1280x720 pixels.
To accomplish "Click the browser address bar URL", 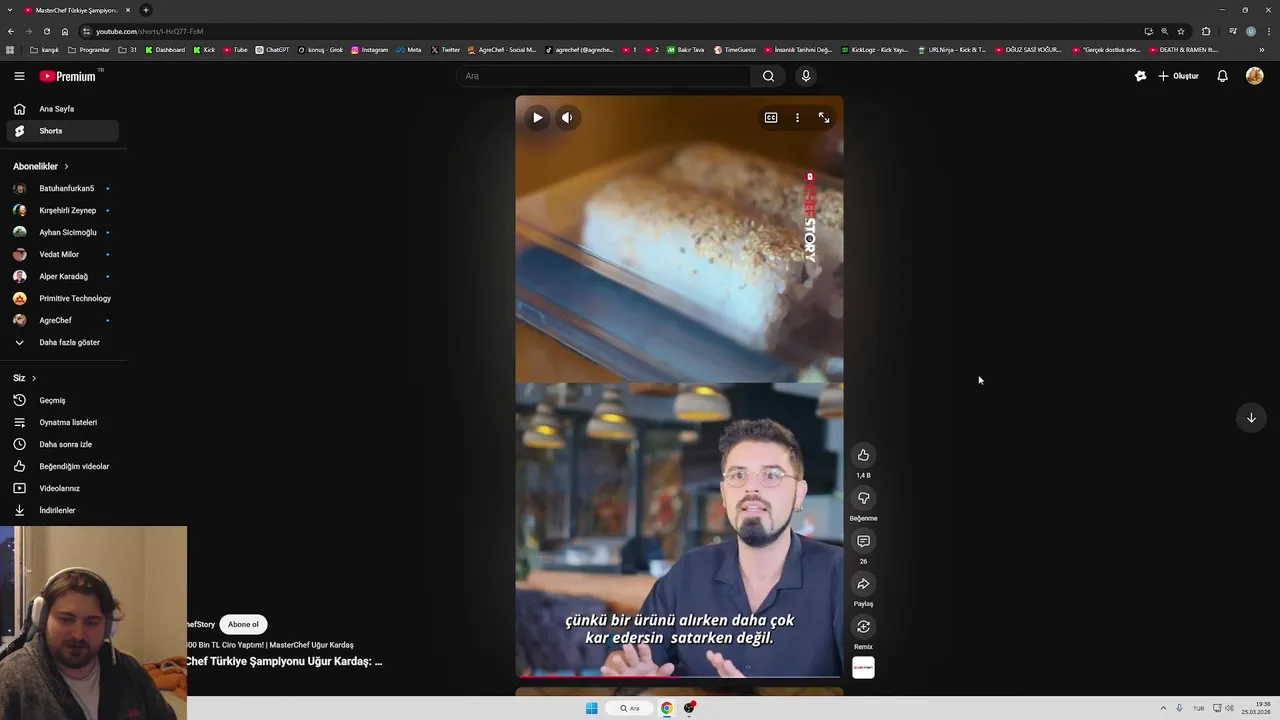I will 149,31.
